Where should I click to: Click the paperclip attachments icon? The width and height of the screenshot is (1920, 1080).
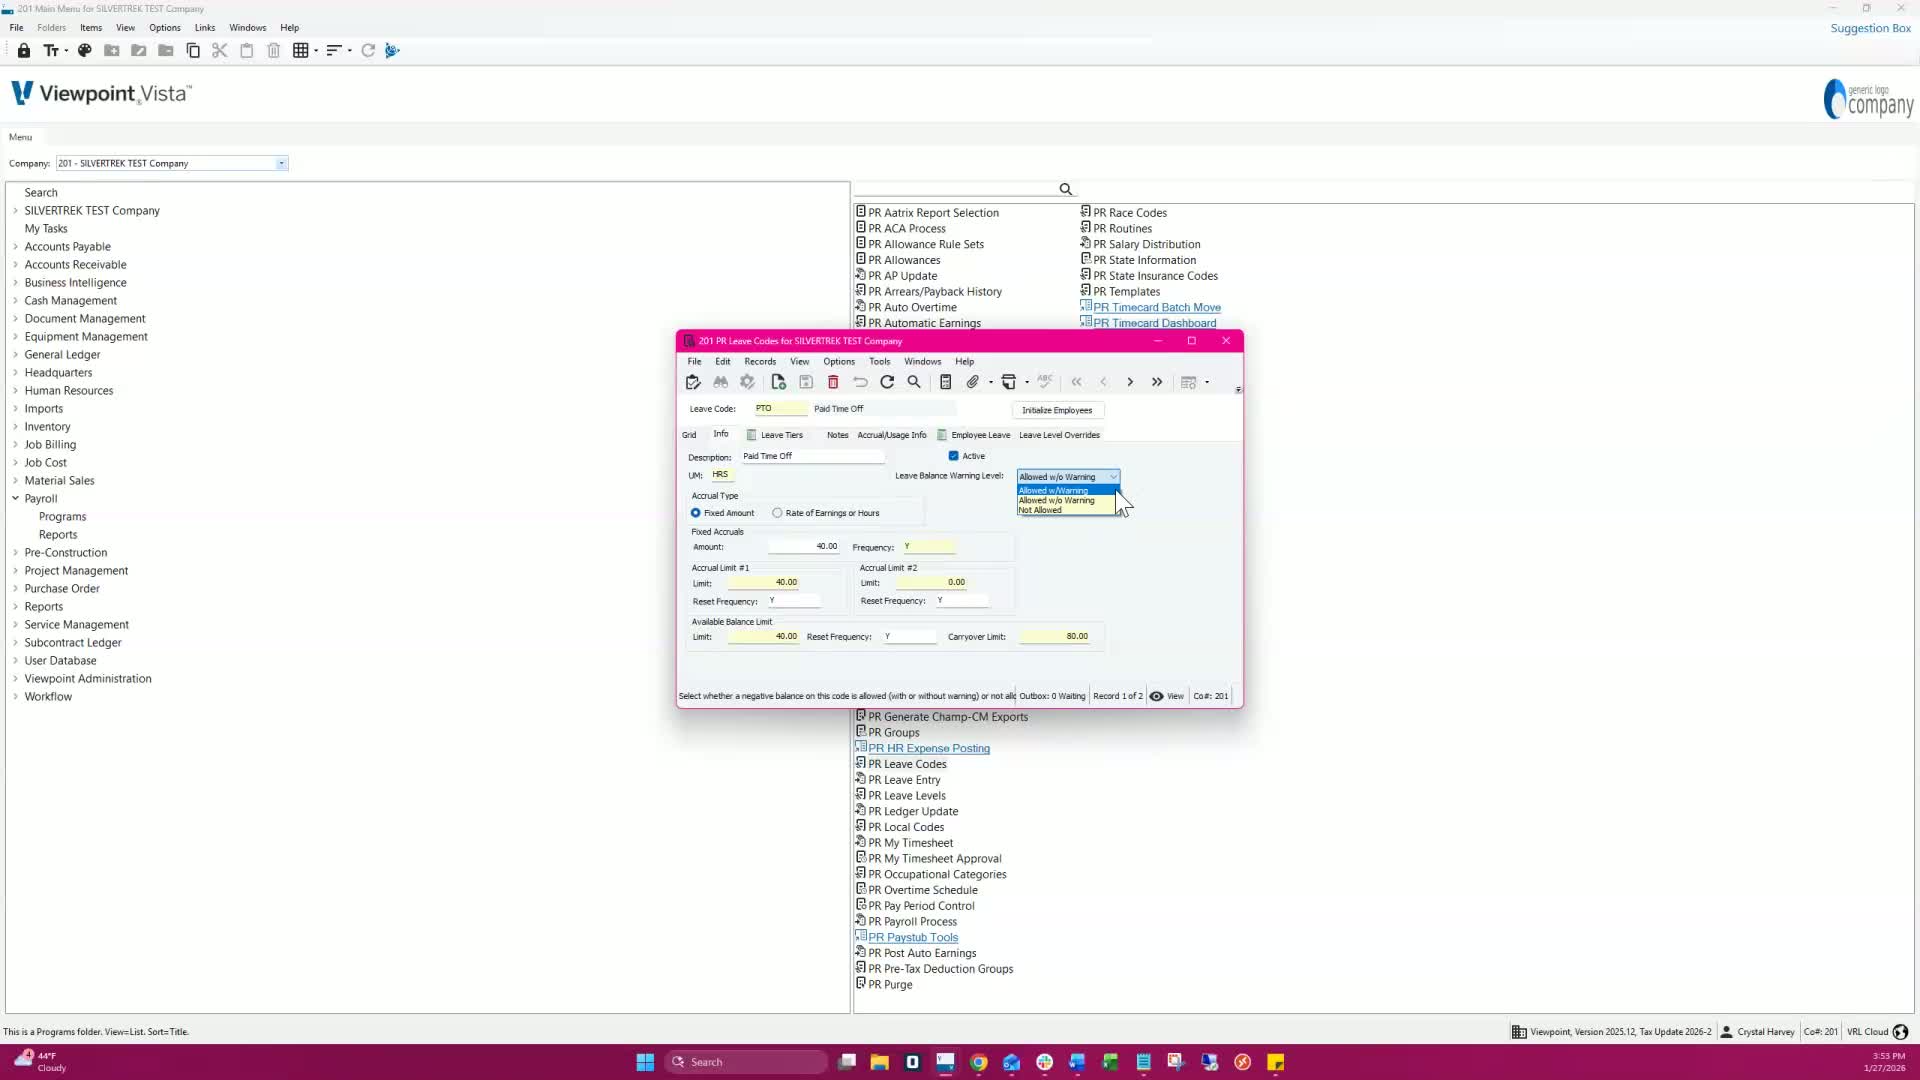972,382
